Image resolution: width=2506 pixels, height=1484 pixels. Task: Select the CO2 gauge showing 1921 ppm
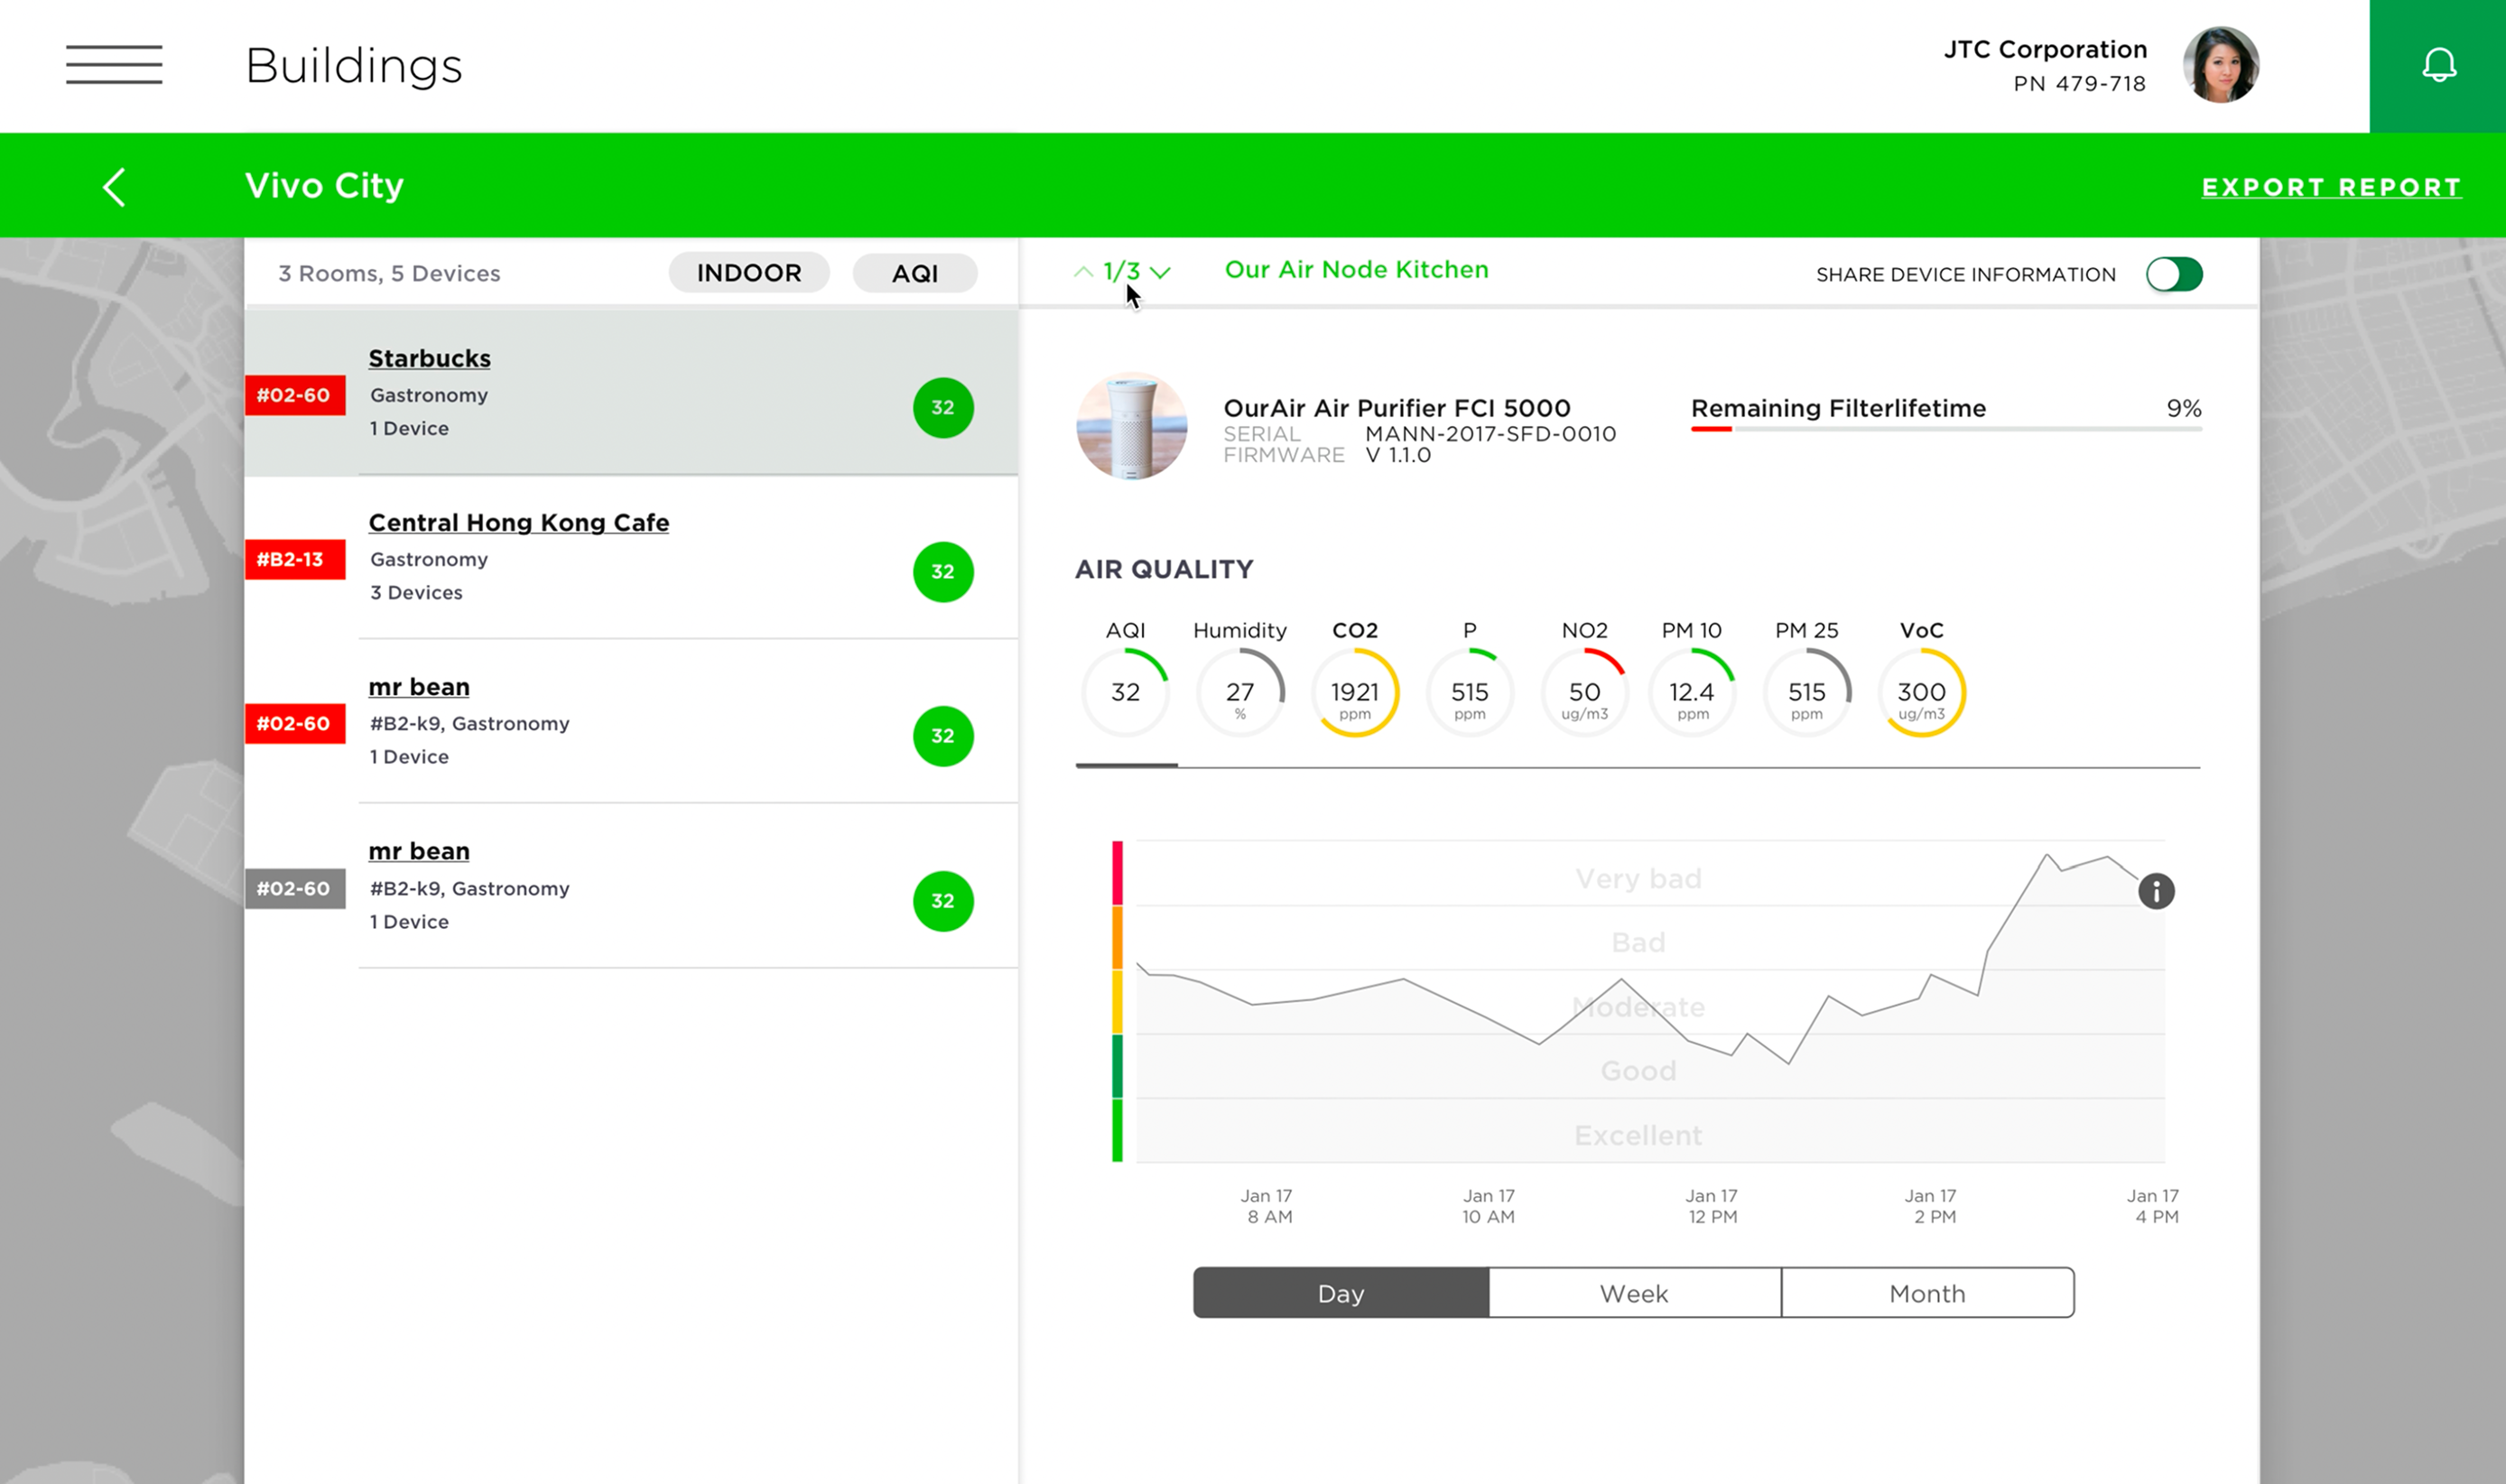1355,692
